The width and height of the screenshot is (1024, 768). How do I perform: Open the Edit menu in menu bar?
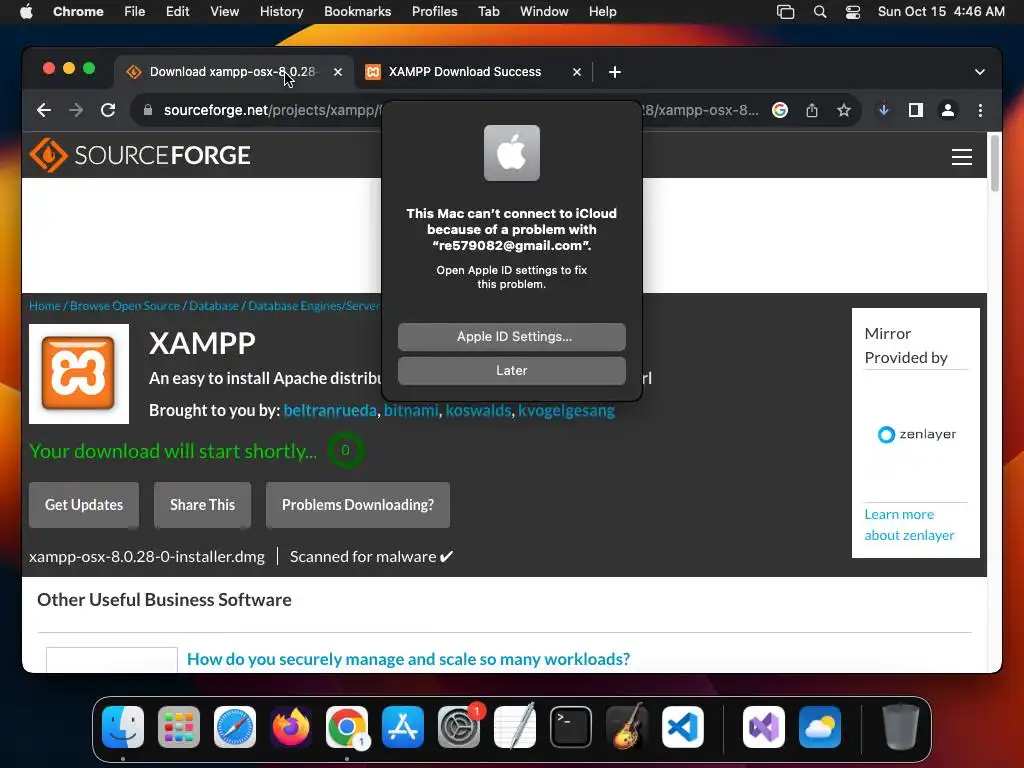coord(177,12)
